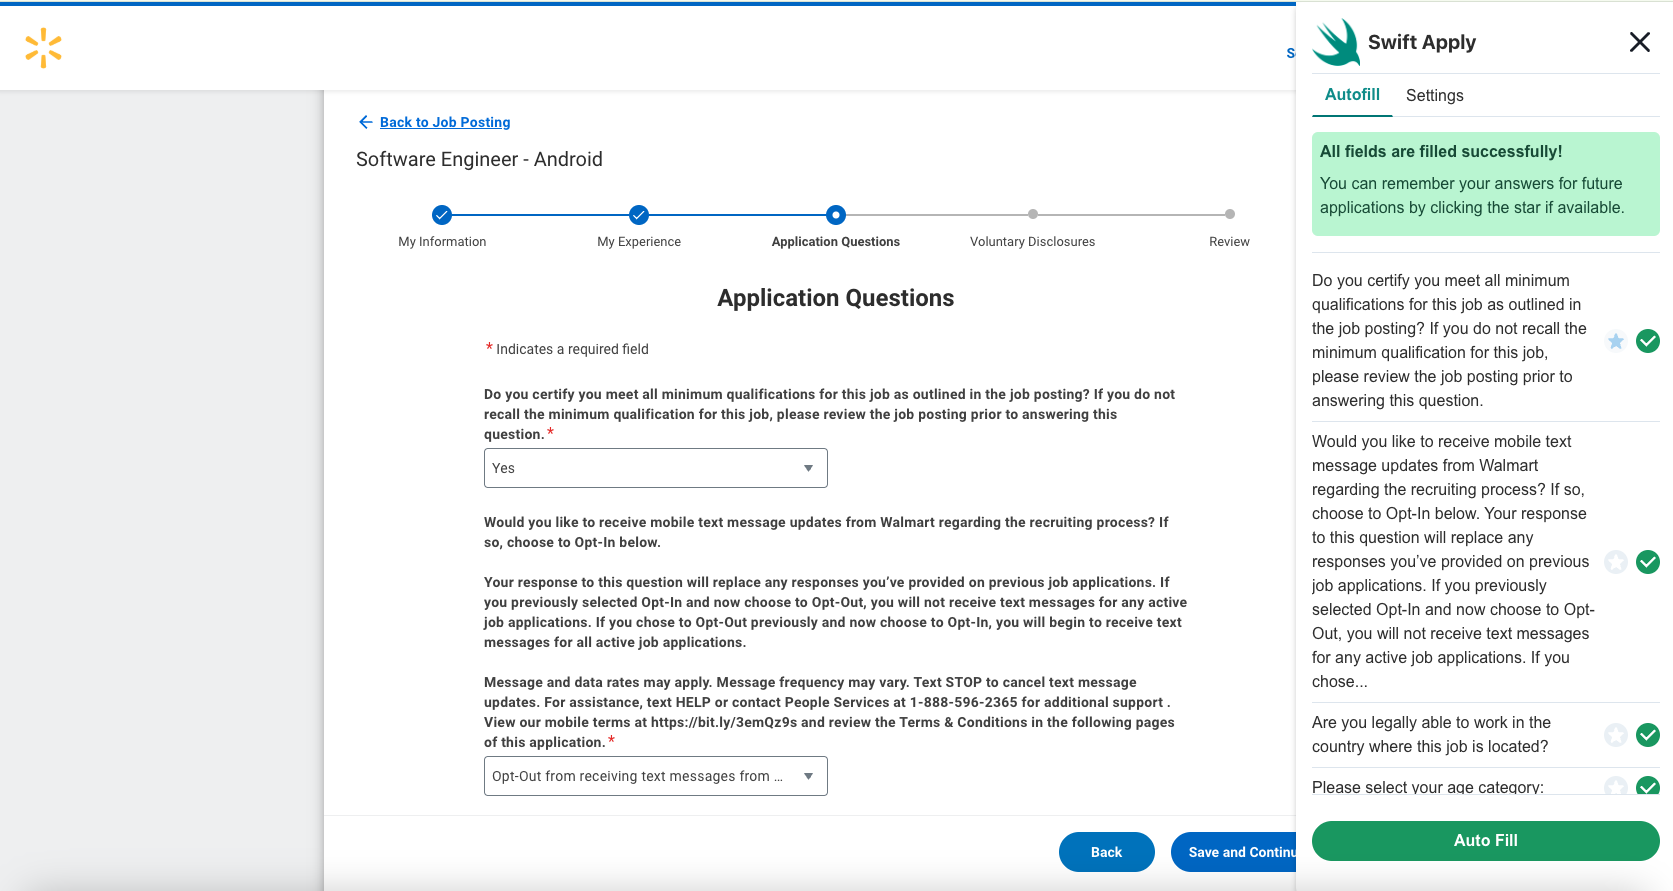The width and height of the screenshot is (1673, 891).
Task: Switch to the Settings tab
Action: point(1434,95)
